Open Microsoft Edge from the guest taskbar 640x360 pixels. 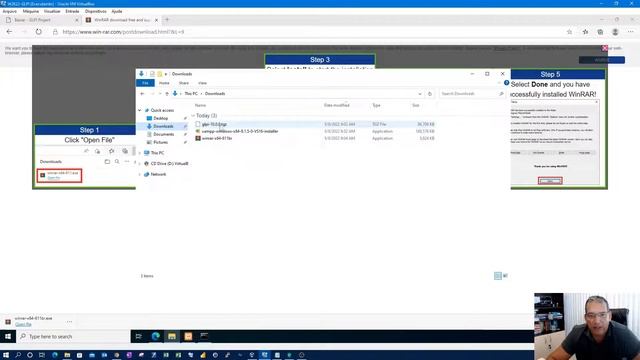pos(156,336)
